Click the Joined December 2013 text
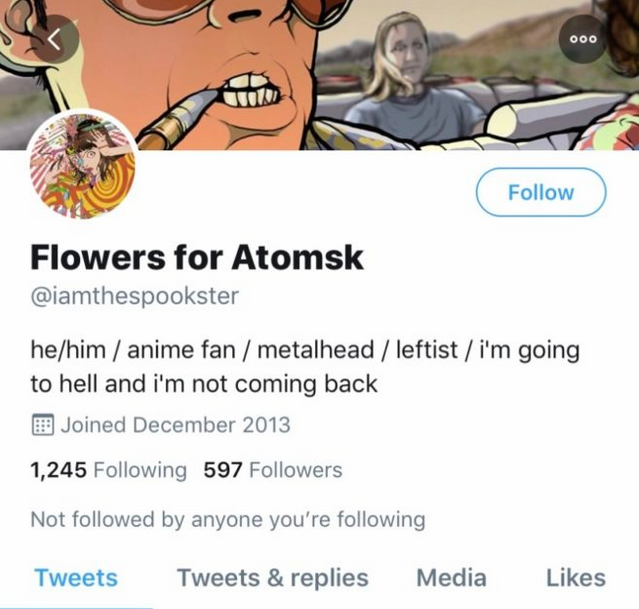Viewport: 639px width, 609px height. (175, 425)
